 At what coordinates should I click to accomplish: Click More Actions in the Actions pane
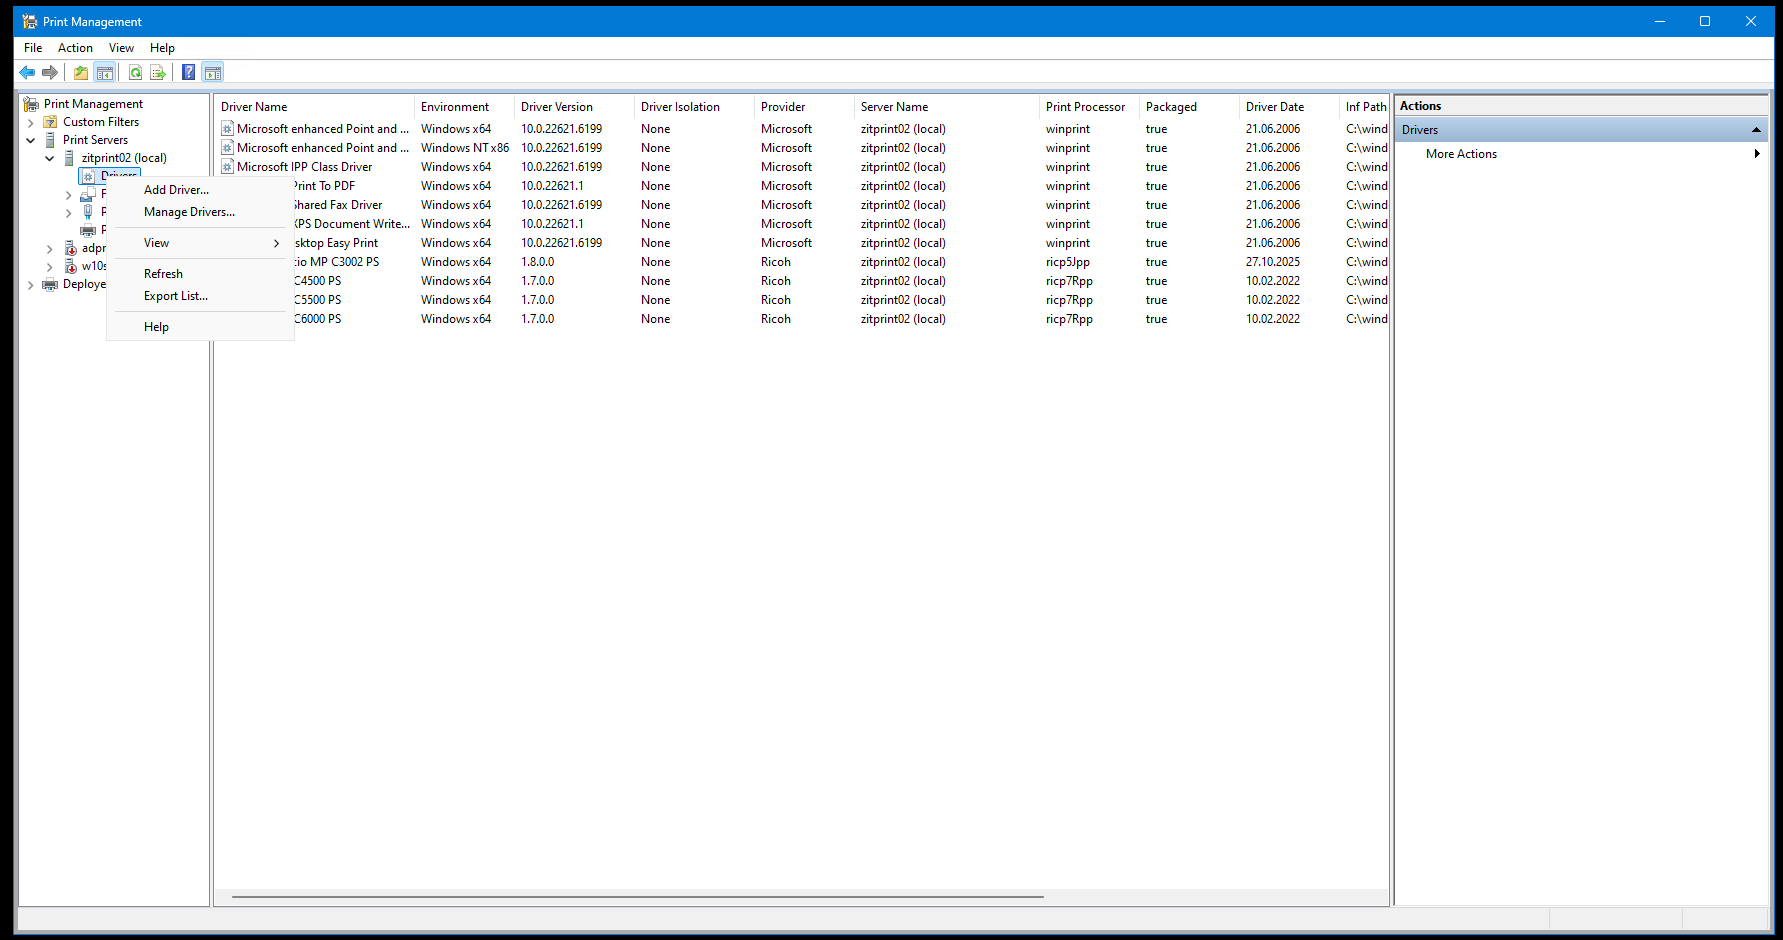coord(1461,154)
